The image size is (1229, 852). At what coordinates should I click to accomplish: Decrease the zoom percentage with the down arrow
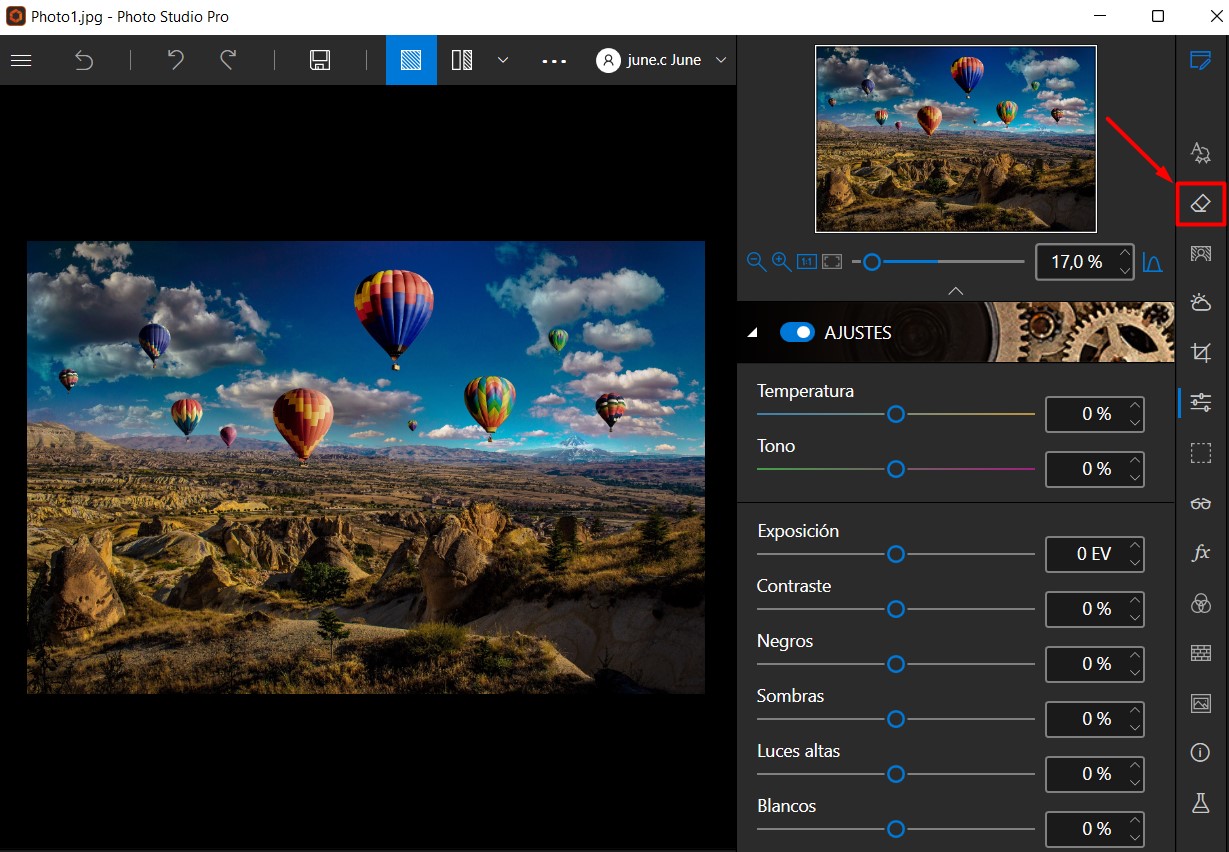1125,271
